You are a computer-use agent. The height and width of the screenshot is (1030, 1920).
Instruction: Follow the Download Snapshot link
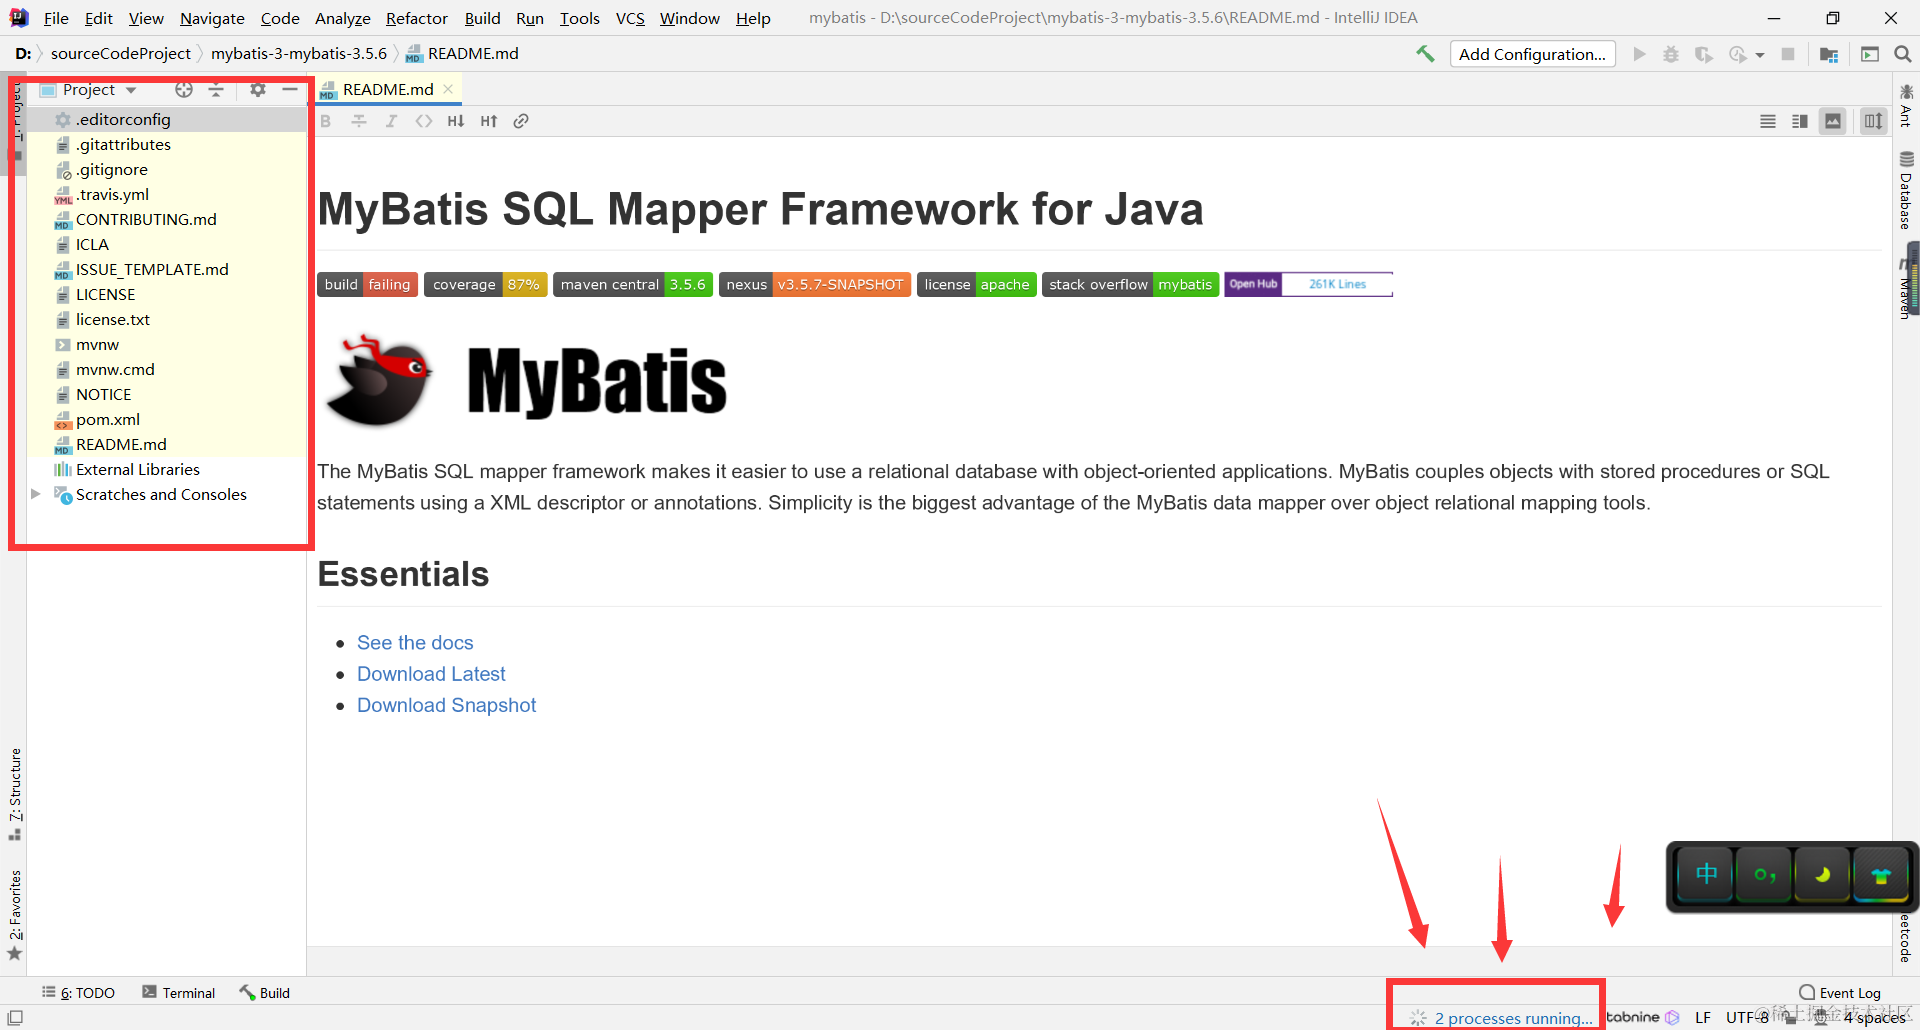tap(446, 705)
